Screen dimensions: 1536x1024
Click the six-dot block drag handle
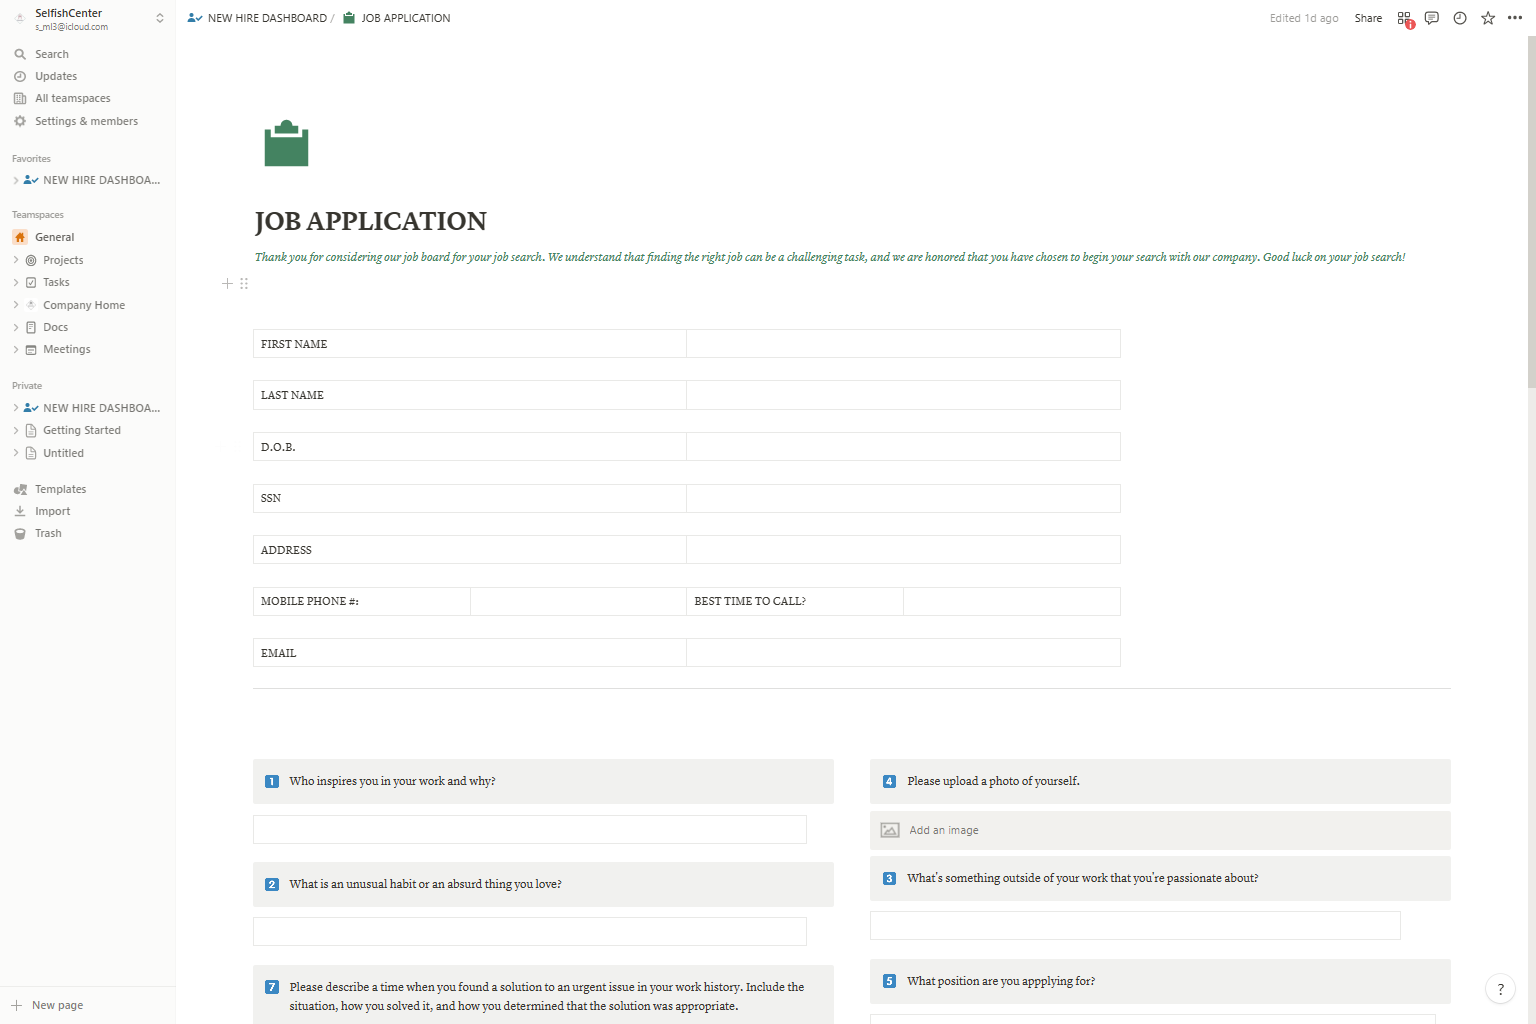(244, 284)
